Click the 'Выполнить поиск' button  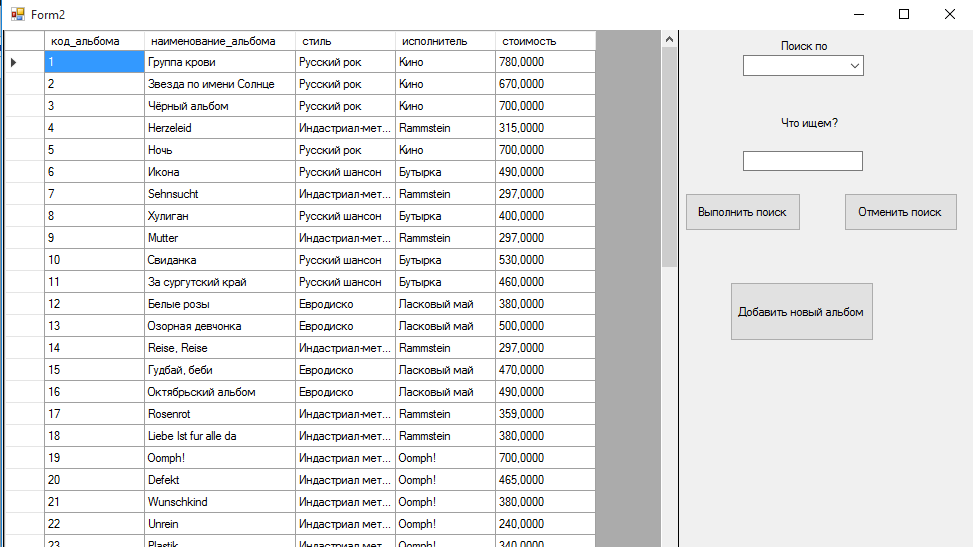pos(742,212)
